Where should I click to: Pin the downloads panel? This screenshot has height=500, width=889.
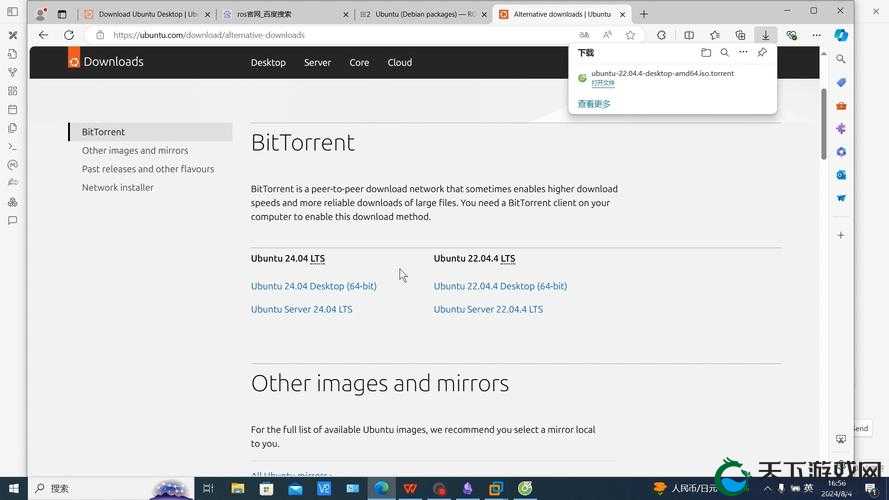pos(762,53)
